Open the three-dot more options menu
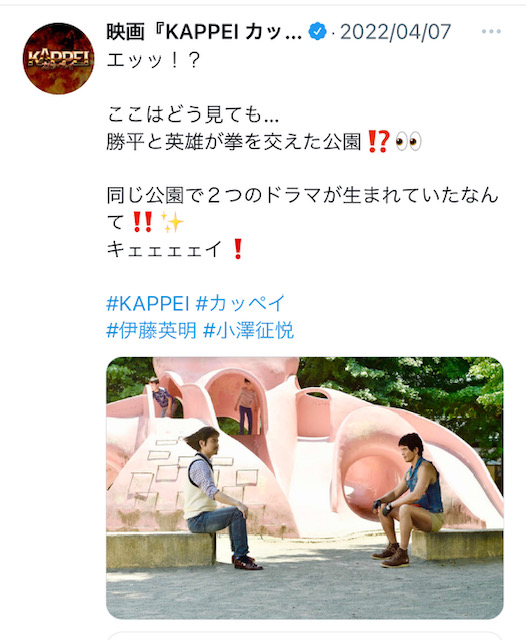526x640 pixels. [x=491, y=31]
